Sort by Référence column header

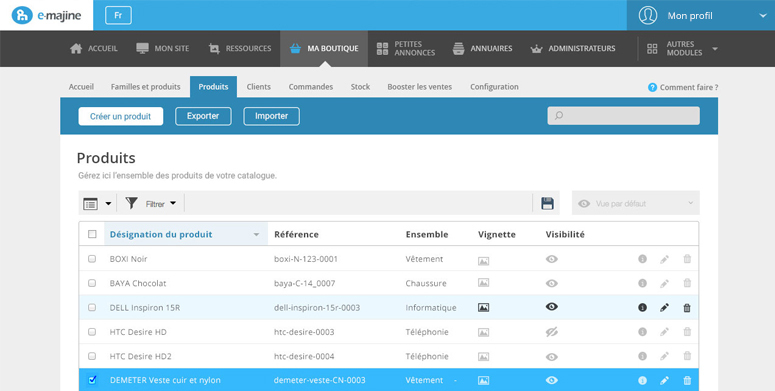pos(296,234)
